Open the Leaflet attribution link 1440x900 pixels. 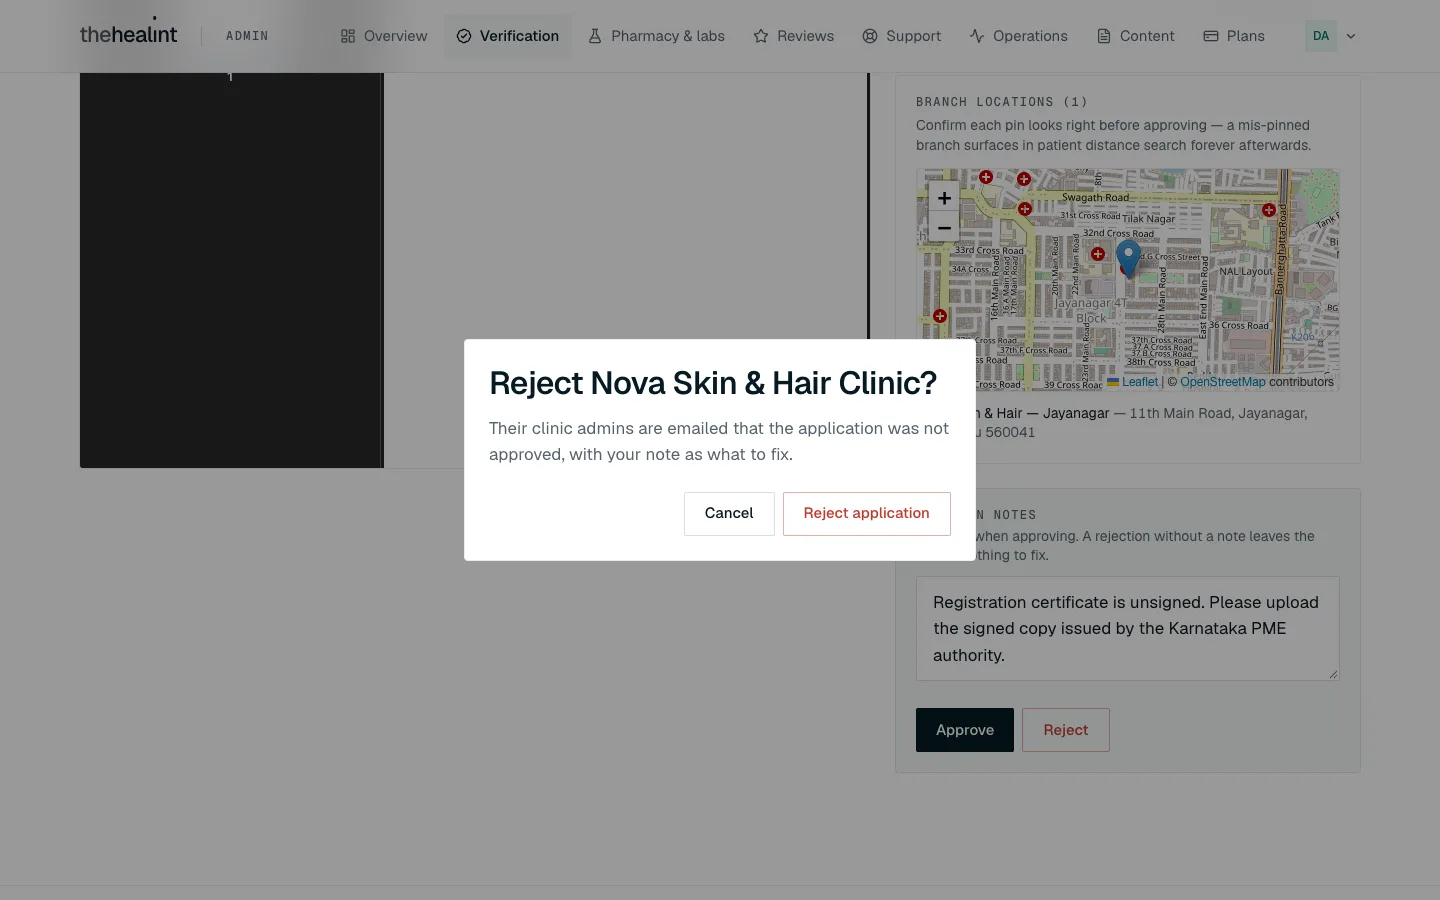pos(1133,382)
